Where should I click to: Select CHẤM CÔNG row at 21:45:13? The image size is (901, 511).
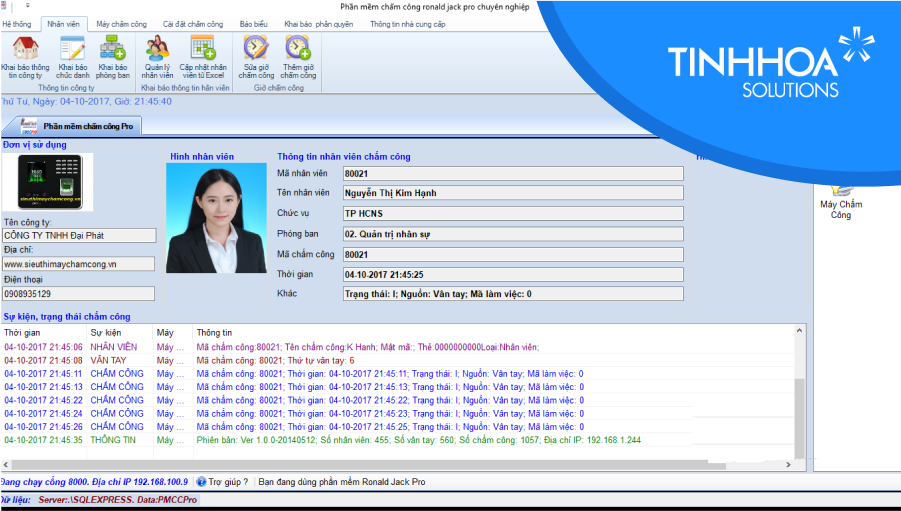click(398, 387)
